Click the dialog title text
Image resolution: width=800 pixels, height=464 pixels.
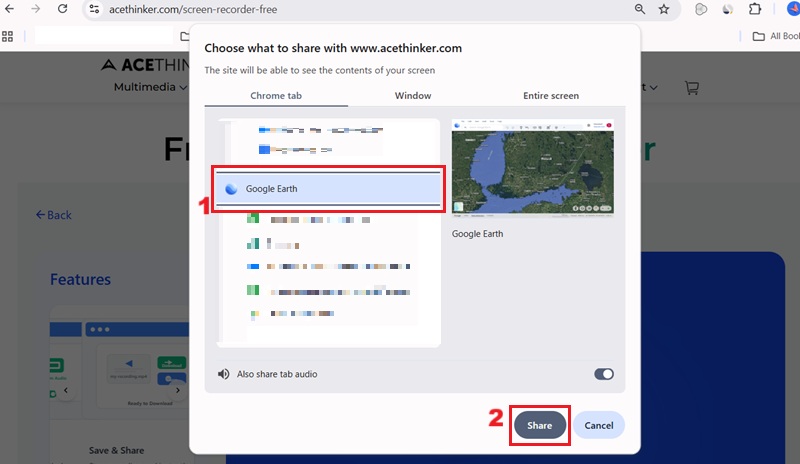[x=333, y=48]
